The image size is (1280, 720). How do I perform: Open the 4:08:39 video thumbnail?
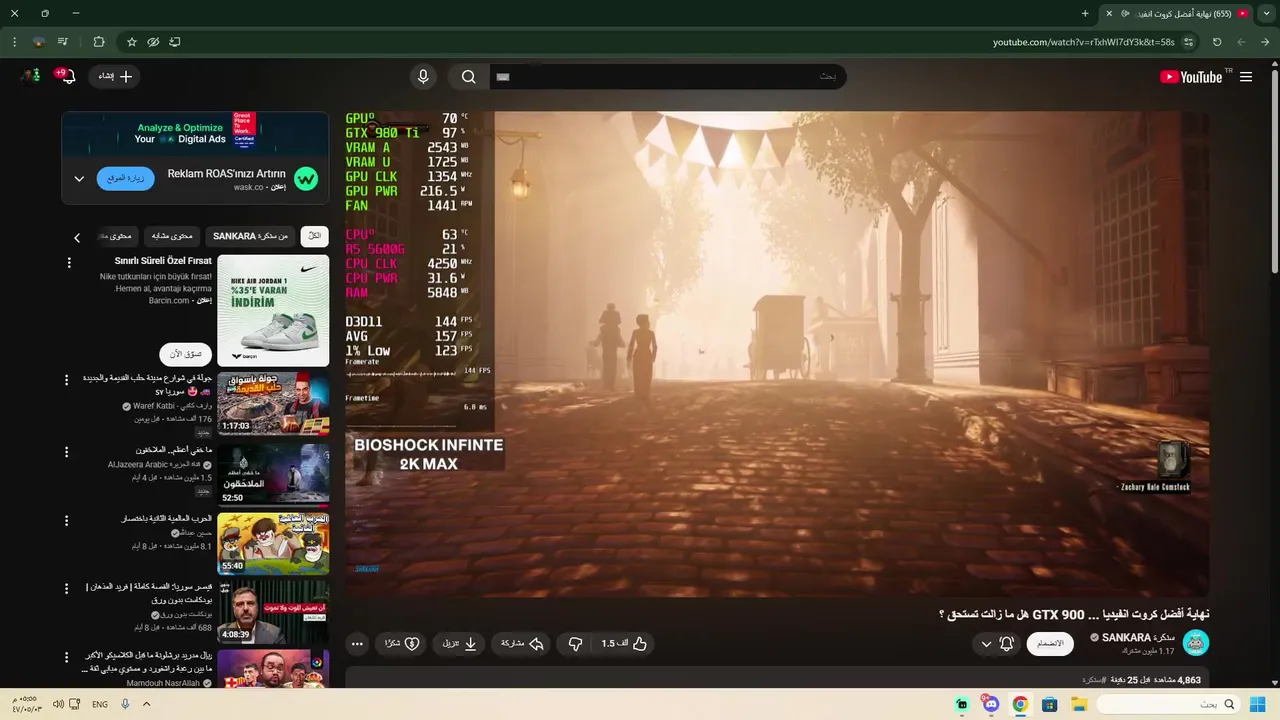[x=273, y=613]
